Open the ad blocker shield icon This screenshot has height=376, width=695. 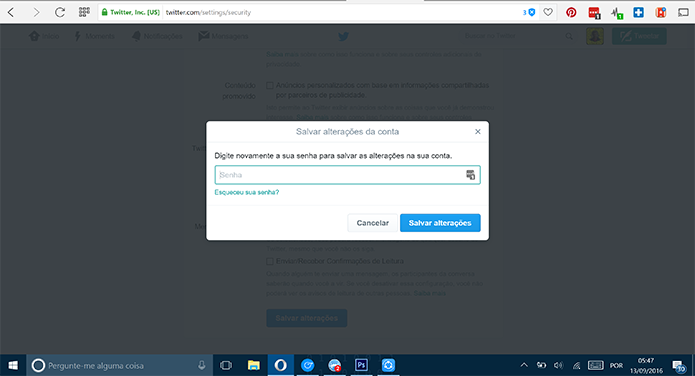click(531, 12)
